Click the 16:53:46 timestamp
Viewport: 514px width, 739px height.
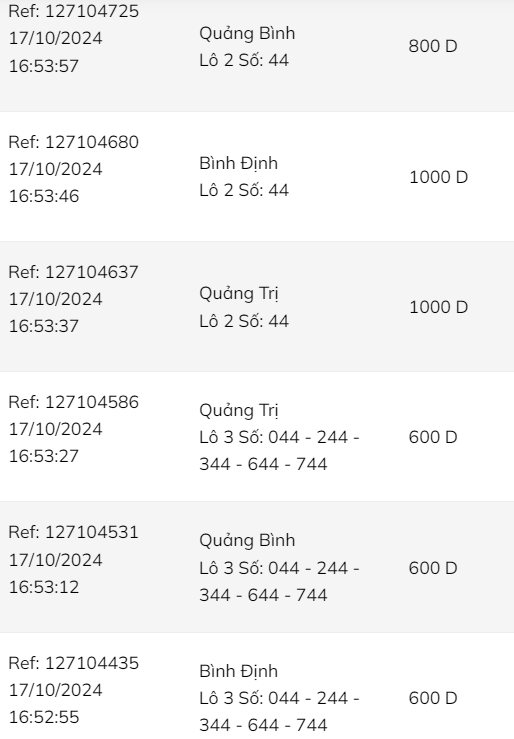click(x=44, y=196)
